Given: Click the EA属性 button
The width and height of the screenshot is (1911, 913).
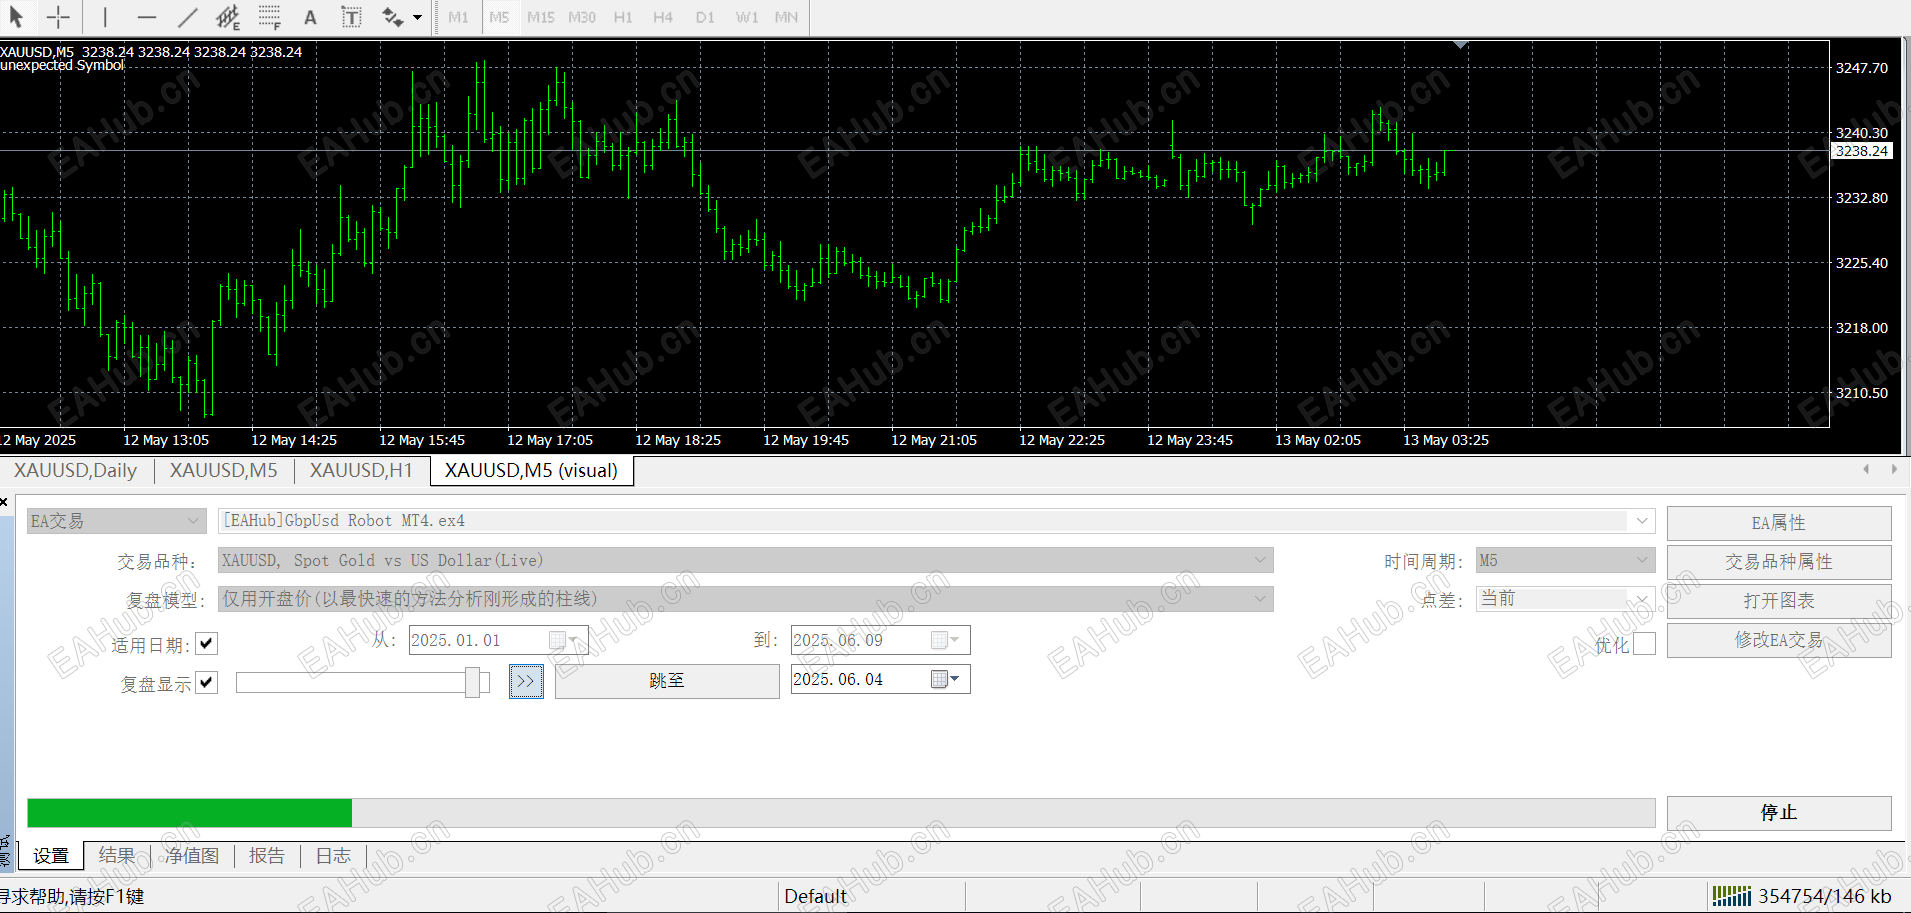Looking at the screenshot, I should (x=1779, y=522).
